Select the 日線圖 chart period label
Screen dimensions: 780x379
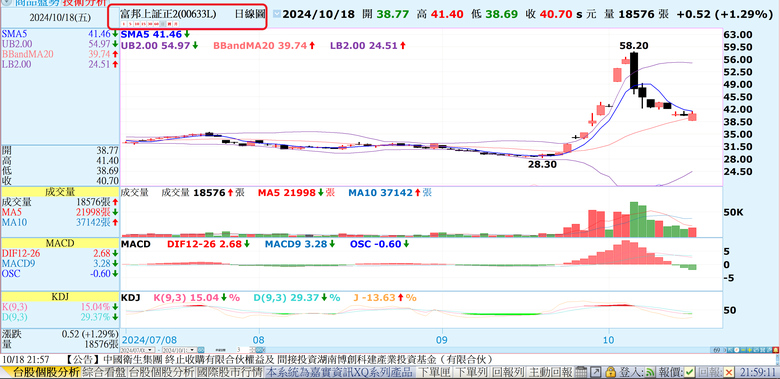(249, 13)
